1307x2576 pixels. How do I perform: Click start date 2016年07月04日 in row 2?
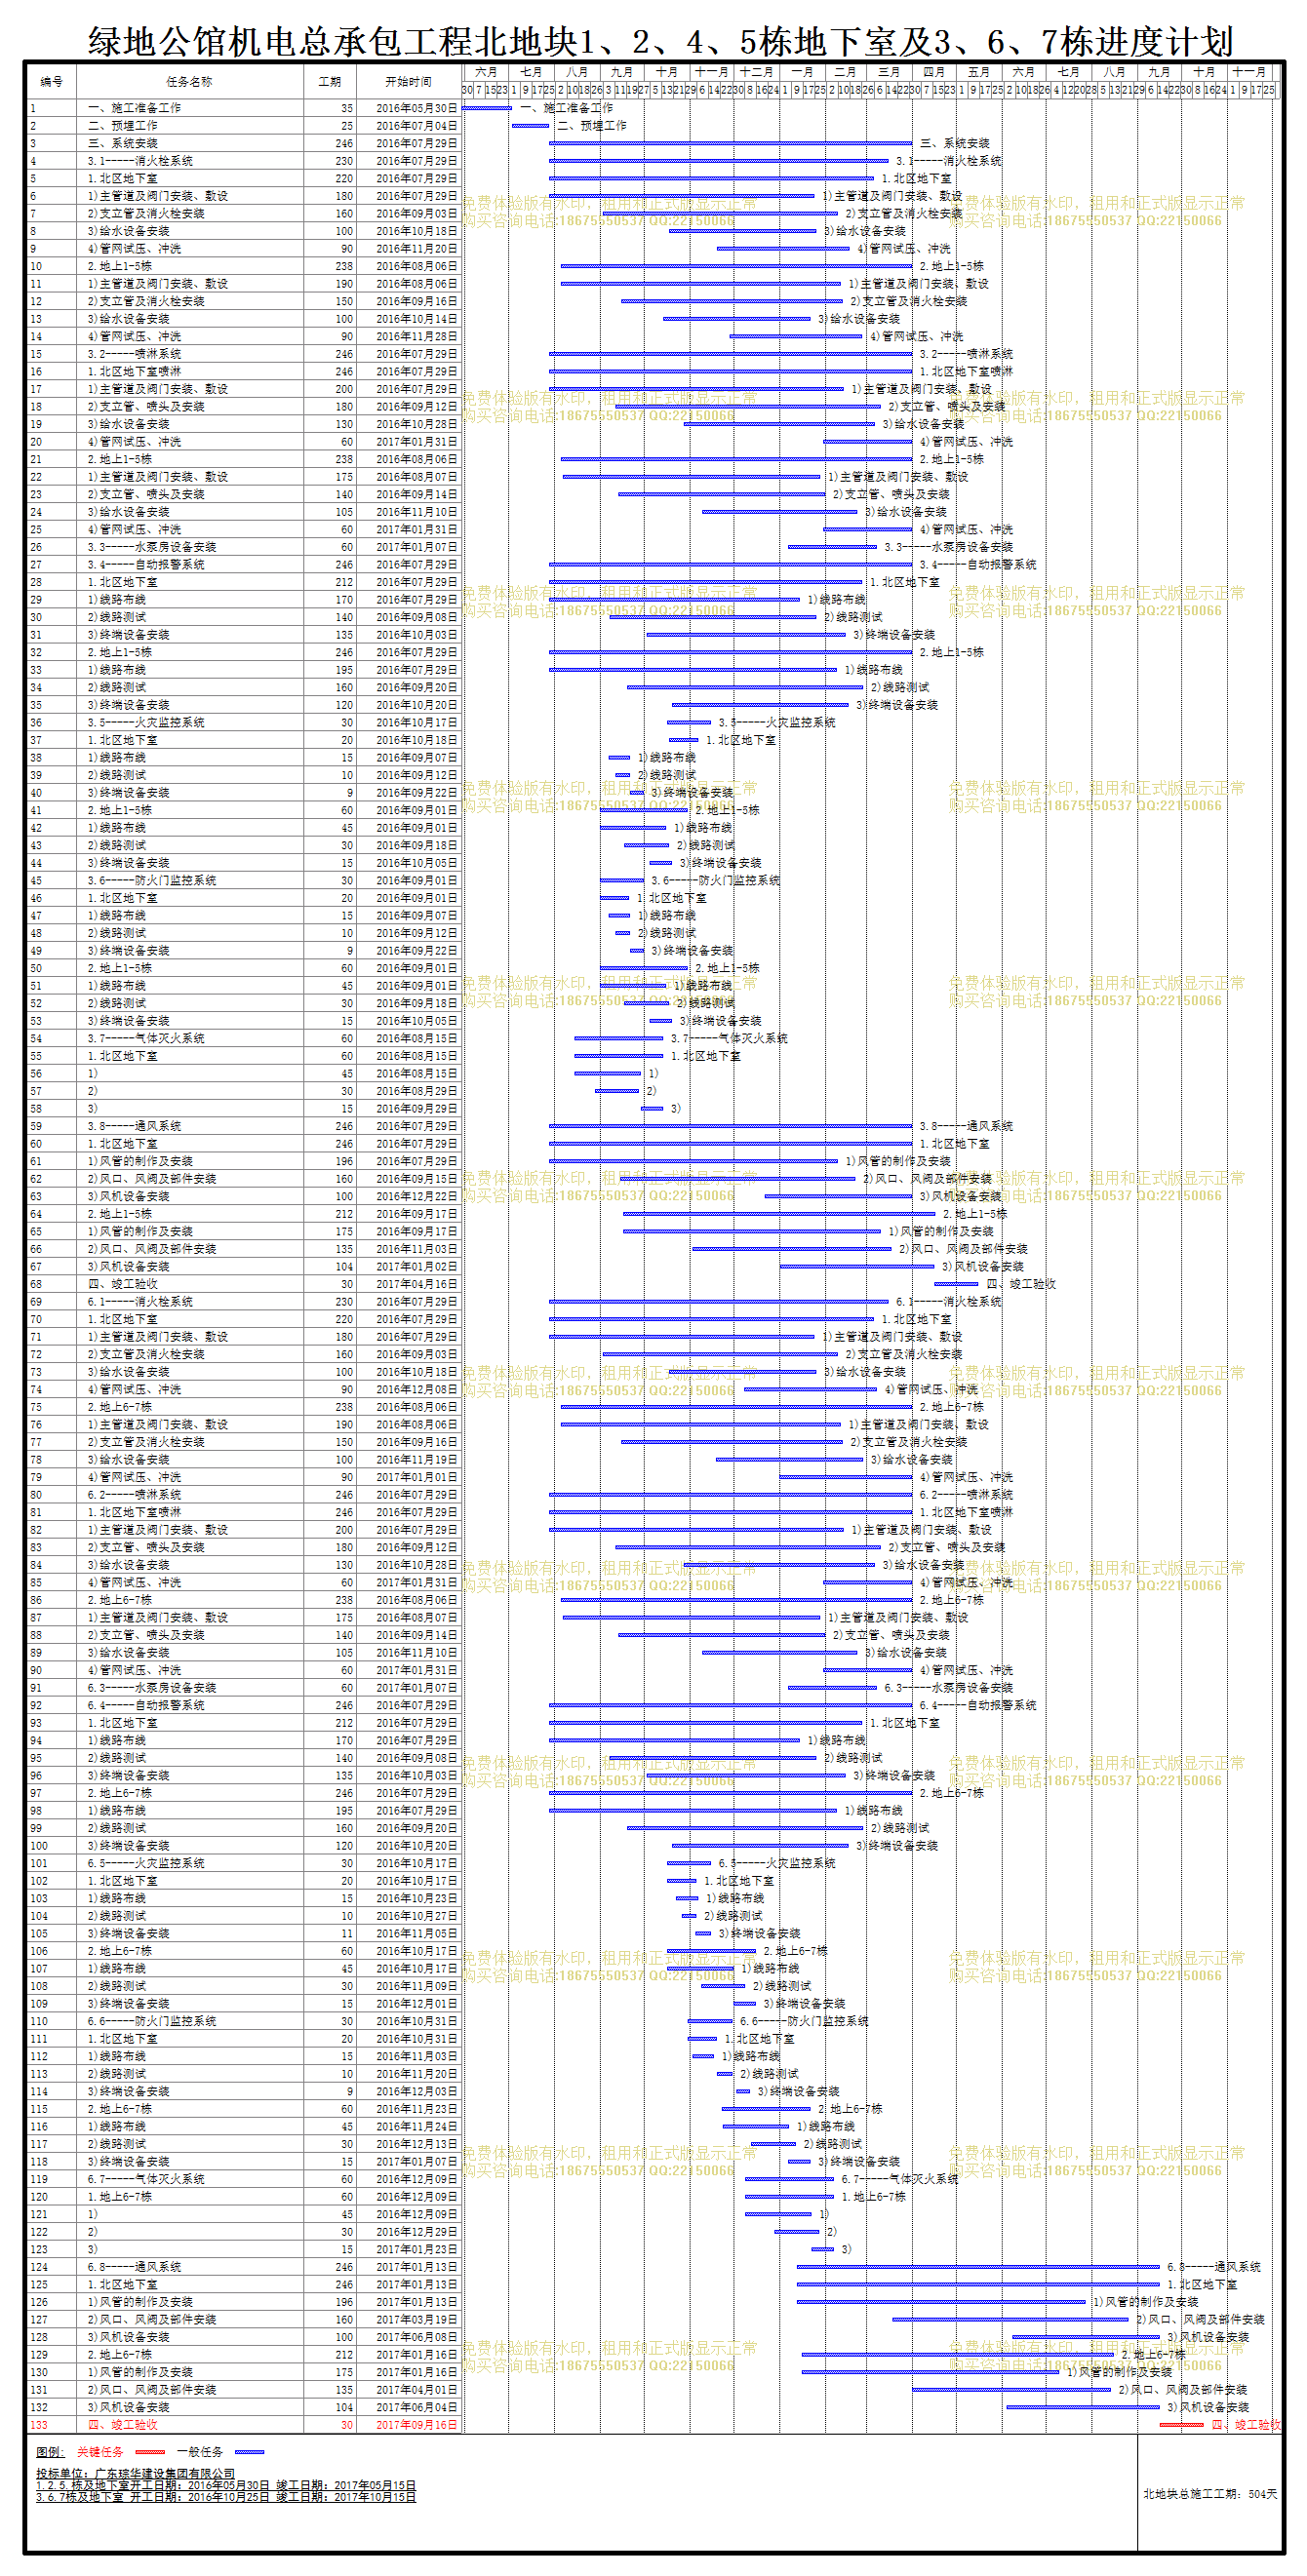coord(417,126)
